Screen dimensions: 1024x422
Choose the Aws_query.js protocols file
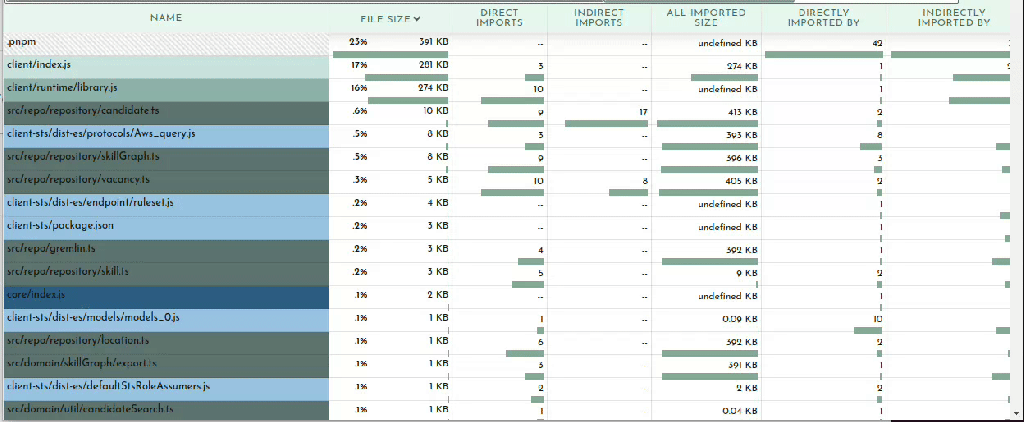(165, 134)
